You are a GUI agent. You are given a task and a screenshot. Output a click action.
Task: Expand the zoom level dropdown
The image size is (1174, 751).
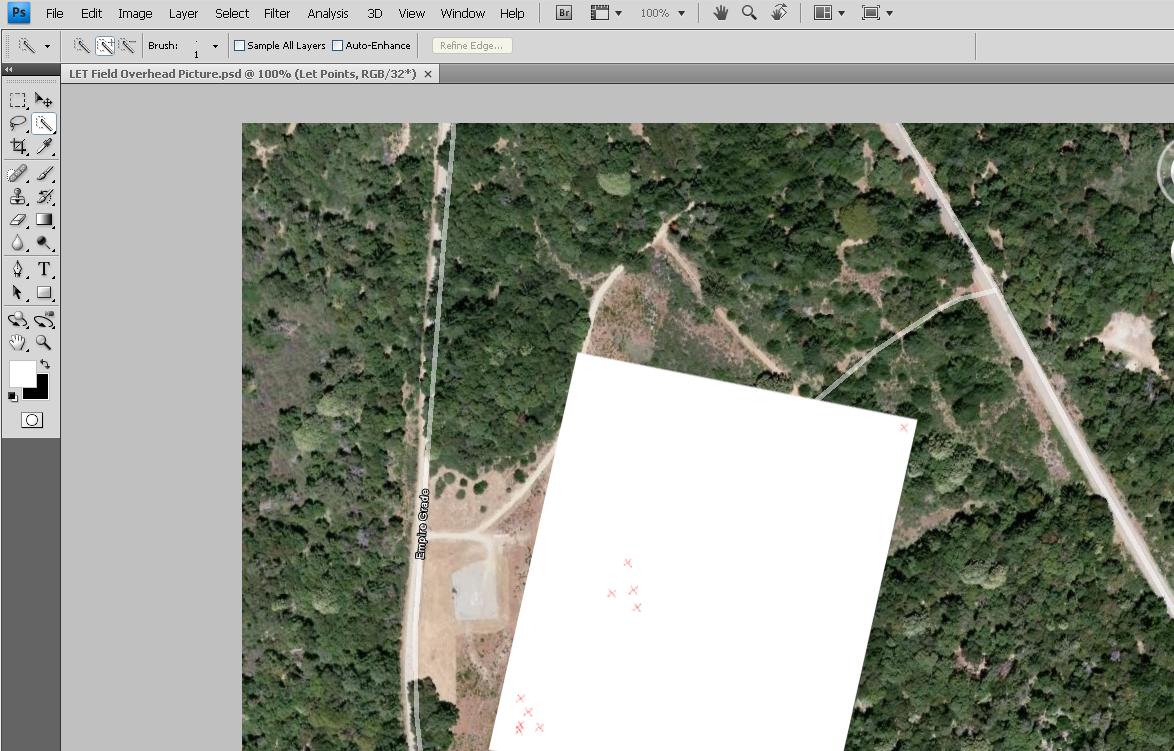coord(681,14)
